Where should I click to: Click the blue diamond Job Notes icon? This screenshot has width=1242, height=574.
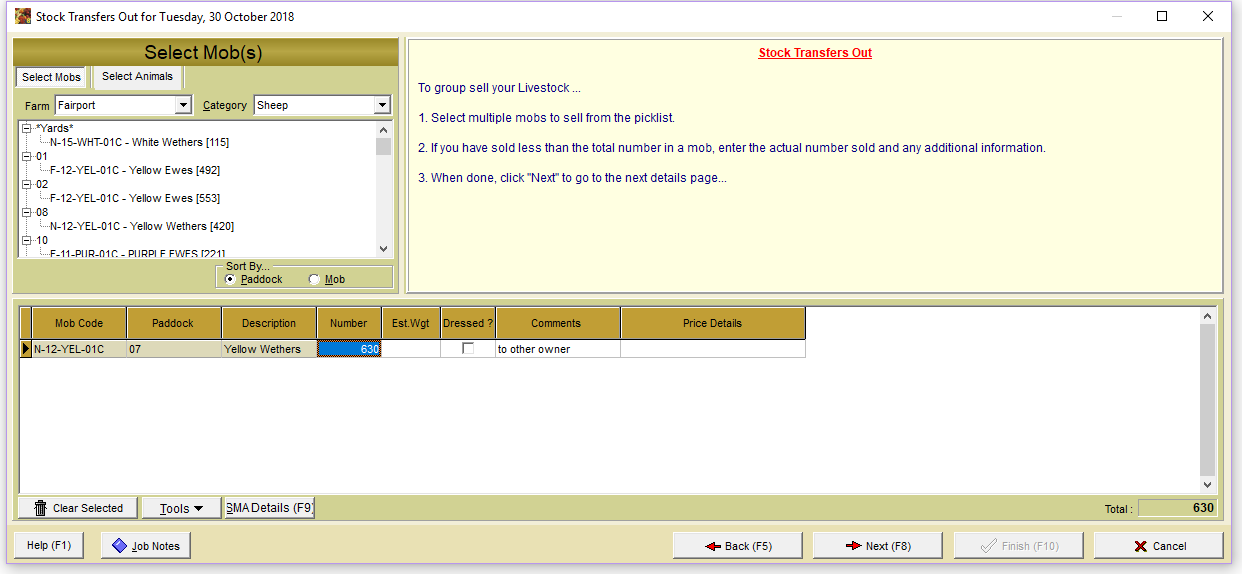(120, 546)
